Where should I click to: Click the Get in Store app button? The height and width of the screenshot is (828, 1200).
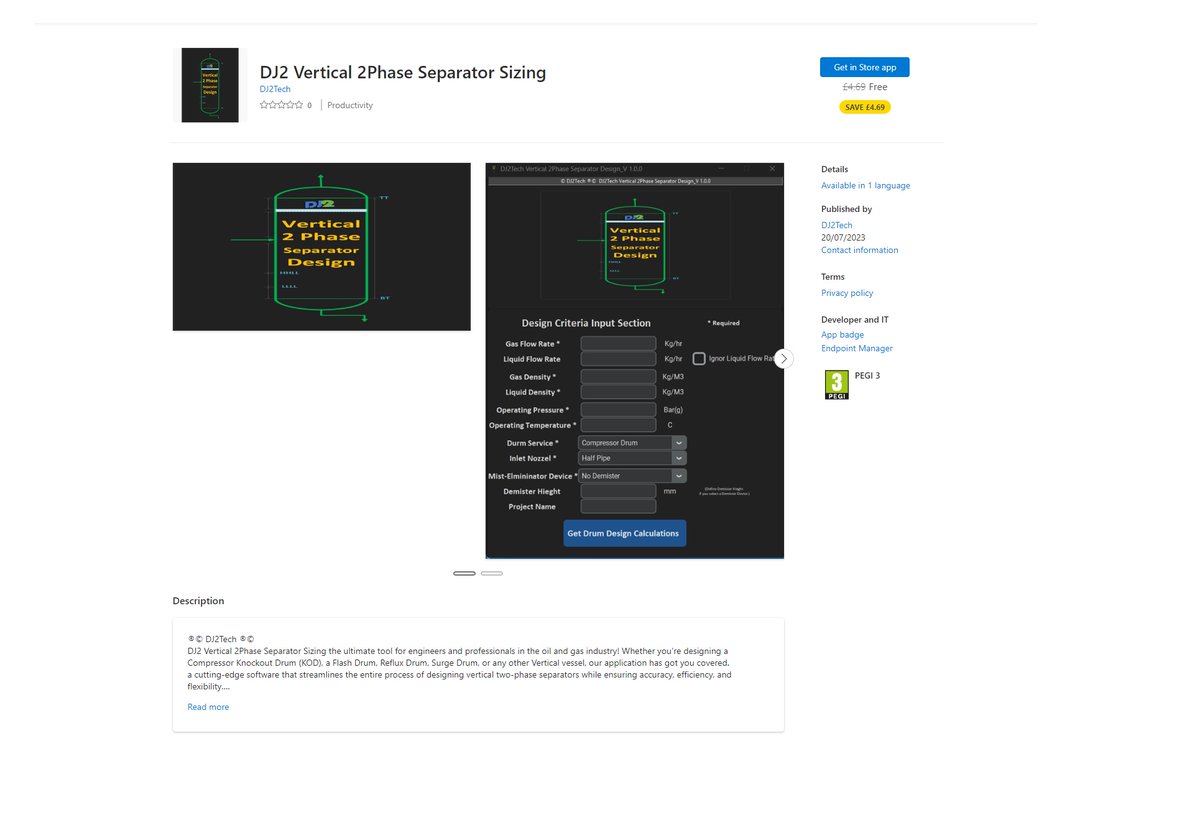[864, 66]
